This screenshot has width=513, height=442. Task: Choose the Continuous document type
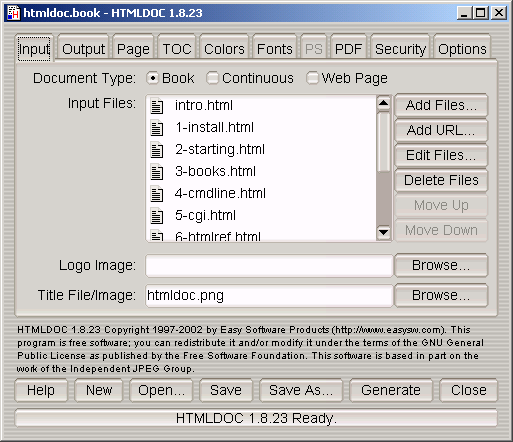[x=212, y=78]
